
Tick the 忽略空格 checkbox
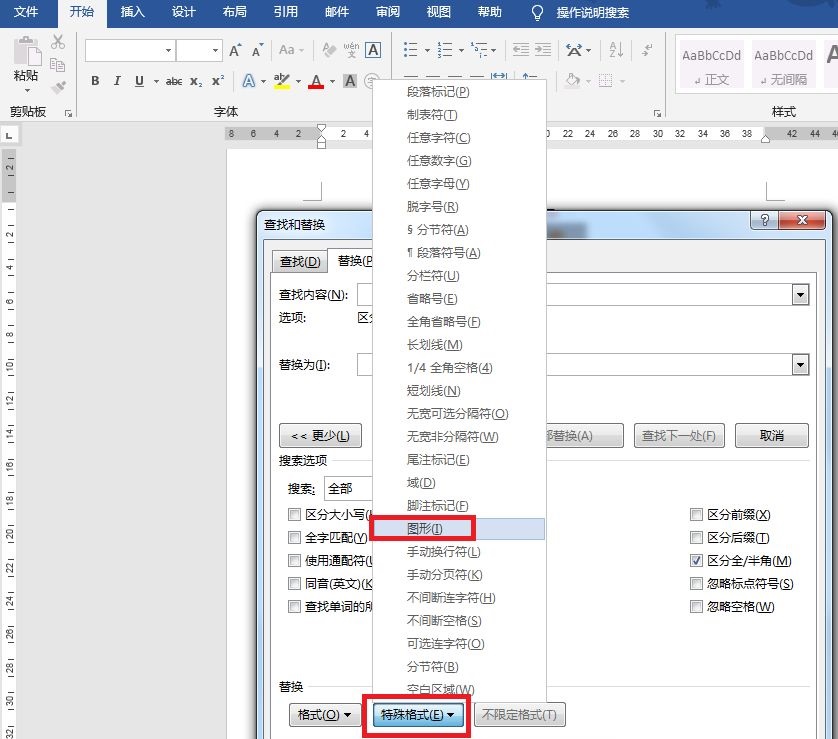point(697,607)
